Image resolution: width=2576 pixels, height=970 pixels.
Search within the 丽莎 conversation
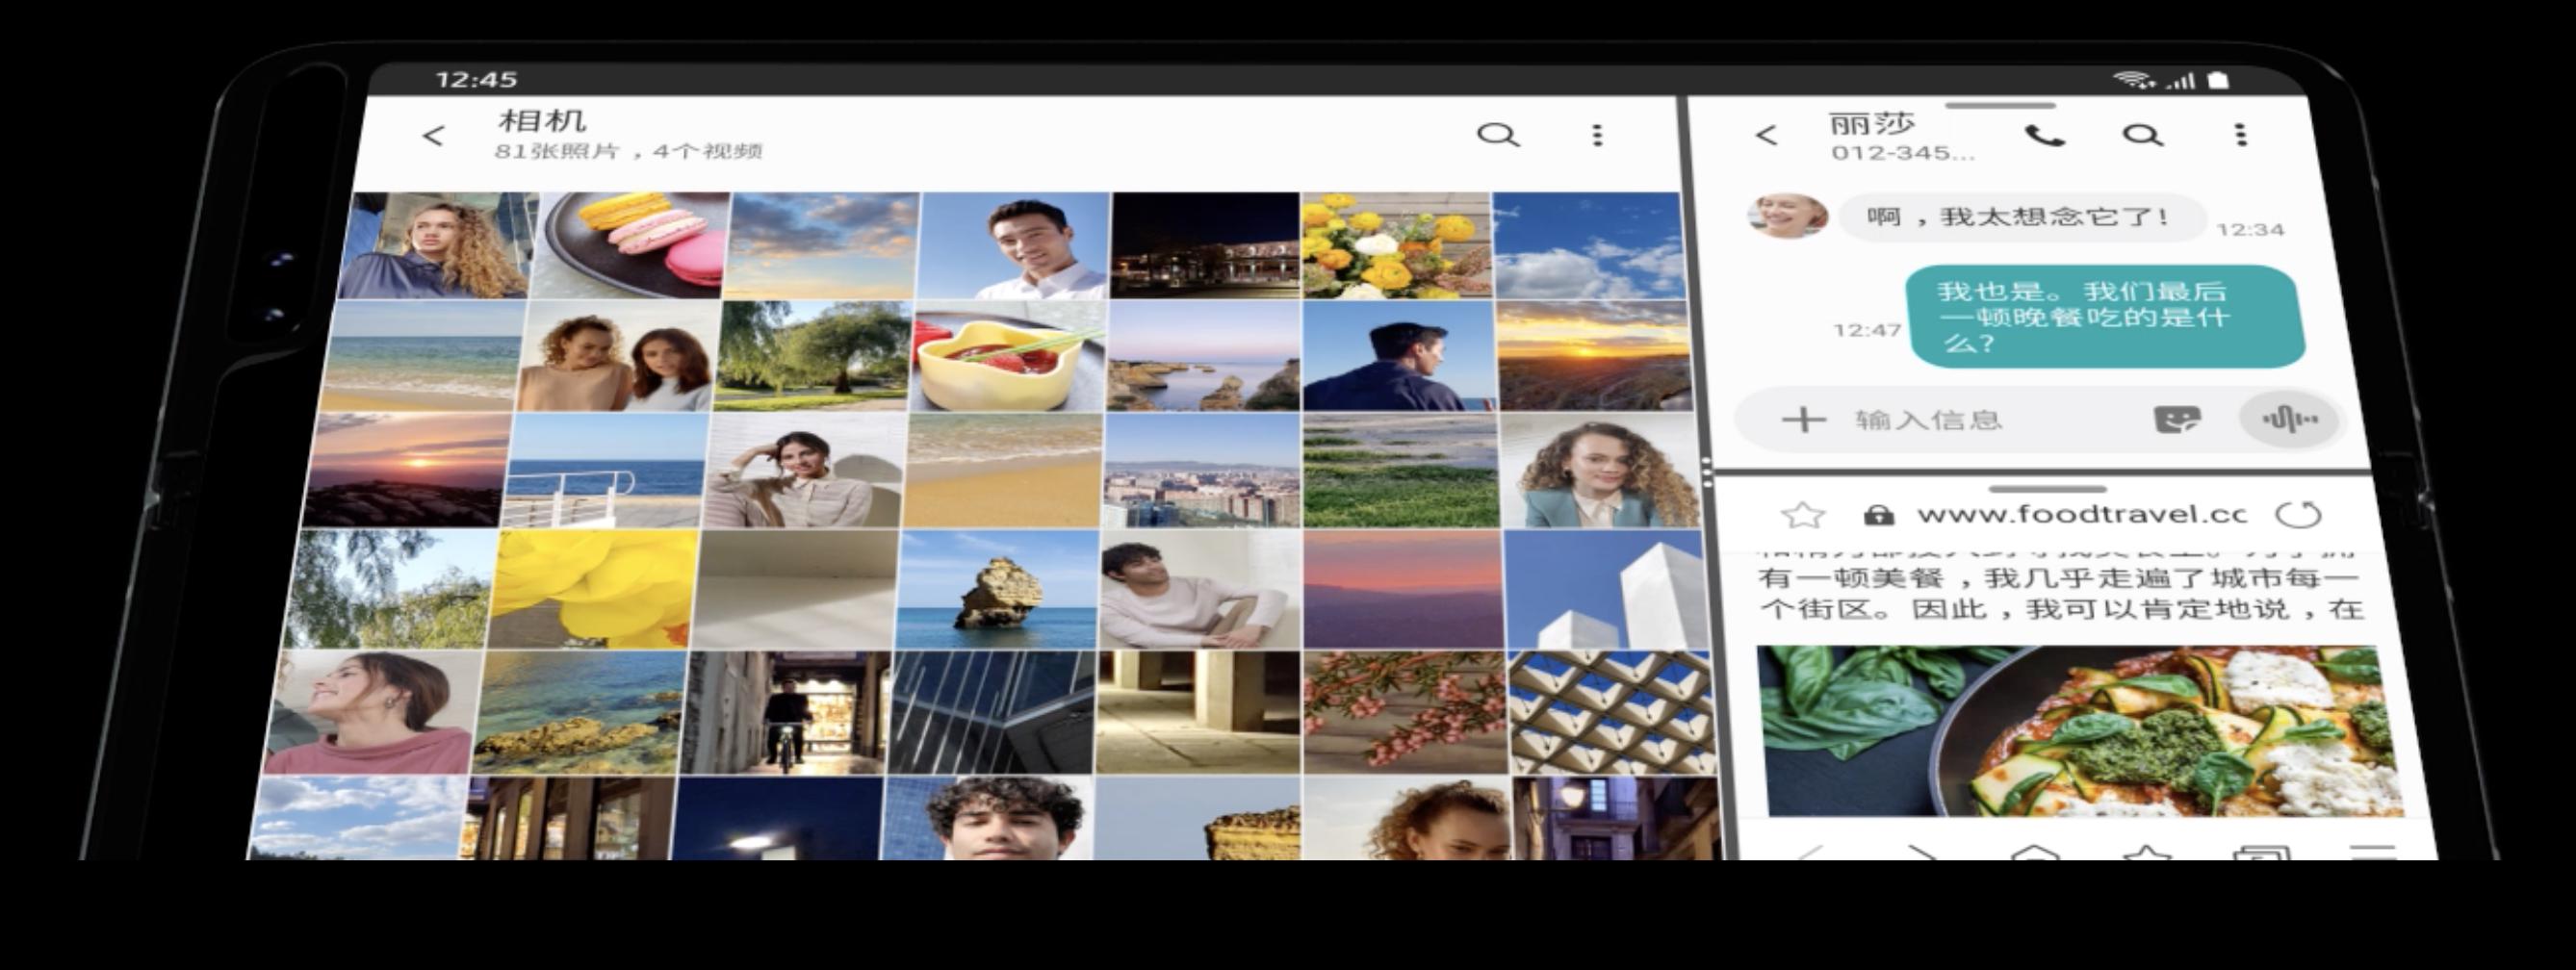coord(2142,135)
